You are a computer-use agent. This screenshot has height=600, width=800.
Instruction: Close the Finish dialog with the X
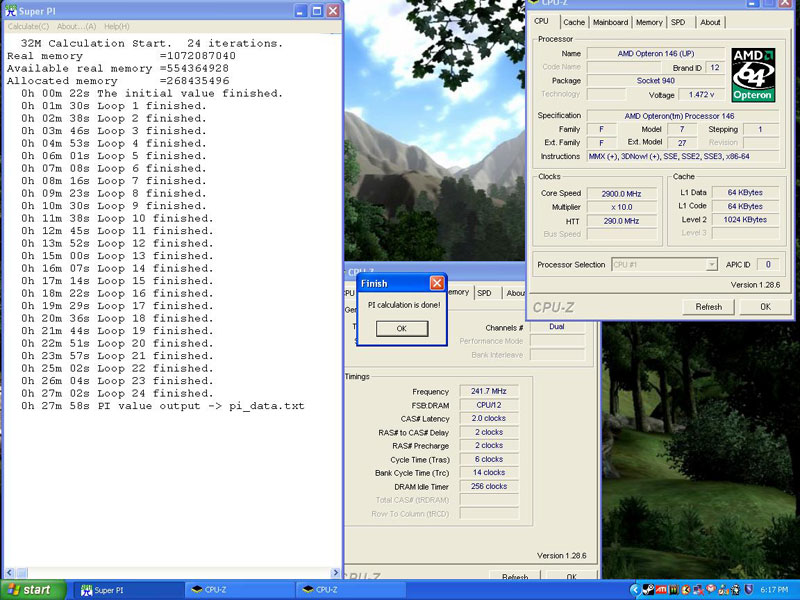pos(437,283)
